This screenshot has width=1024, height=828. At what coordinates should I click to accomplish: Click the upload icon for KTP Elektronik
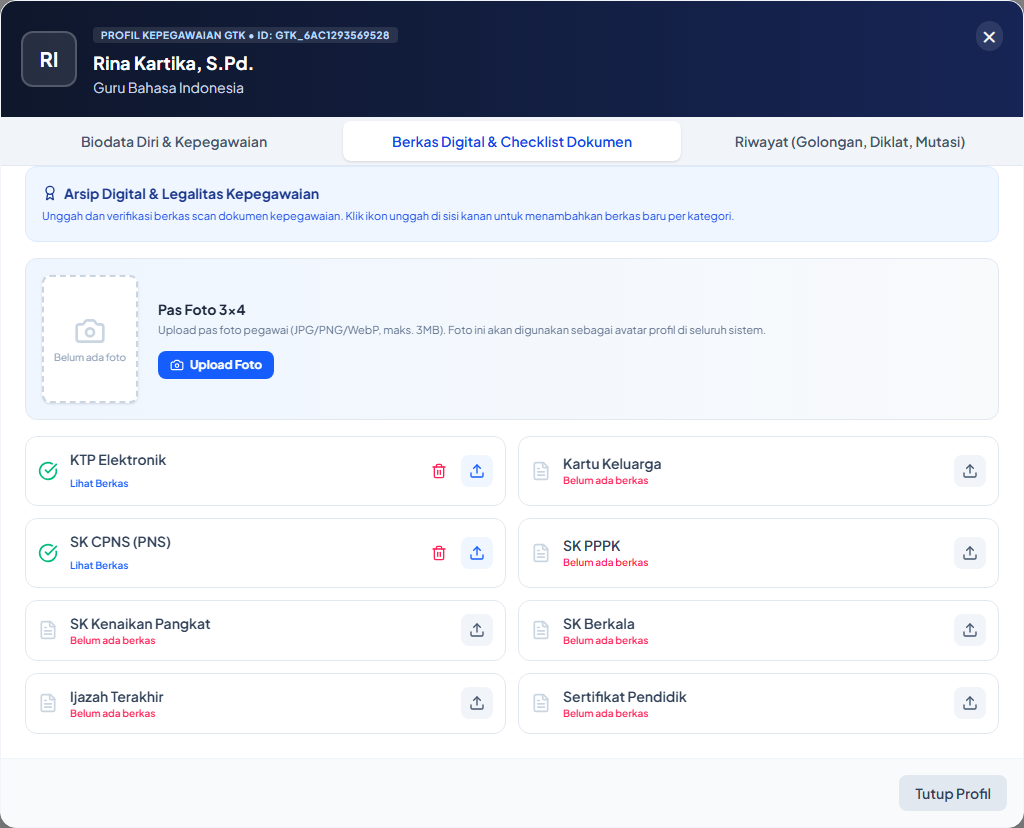pyautogui.click(x=477, y=471)
